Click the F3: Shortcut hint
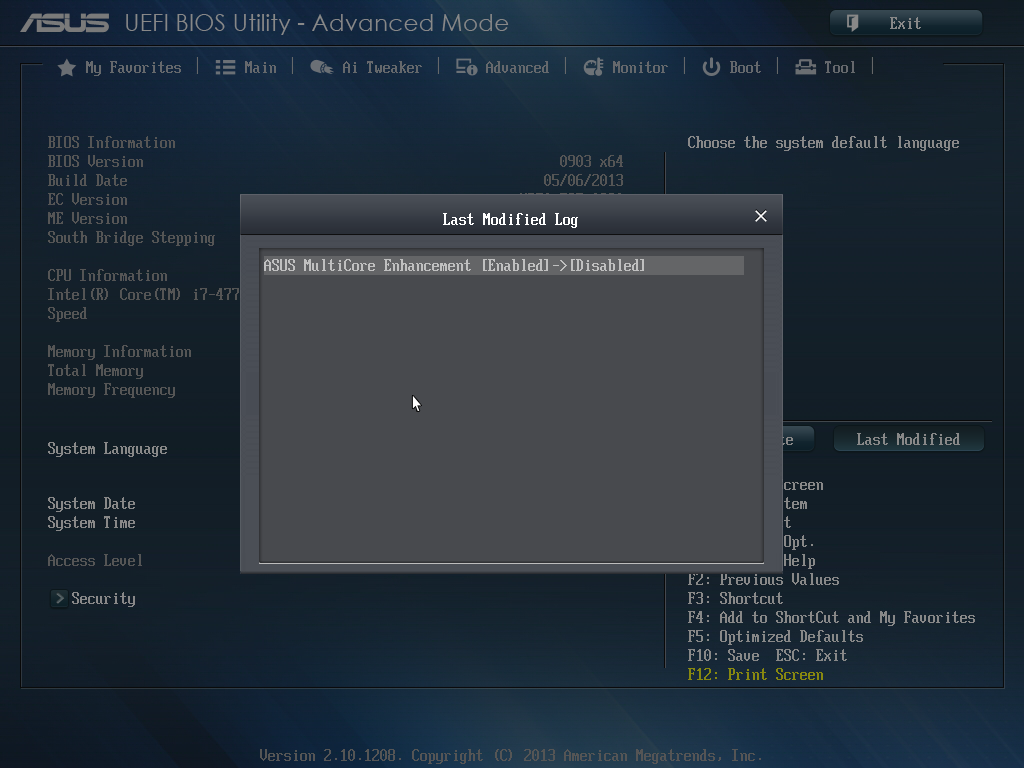 (x=735, y=599)
